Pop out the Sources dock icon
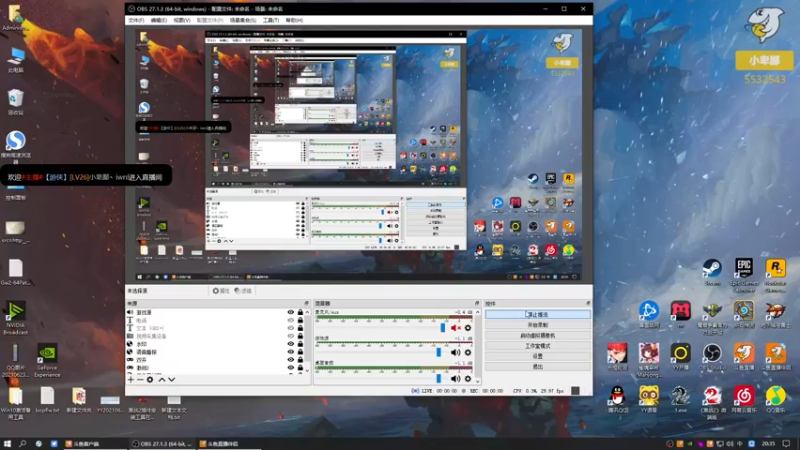 (x=307, y=304)
